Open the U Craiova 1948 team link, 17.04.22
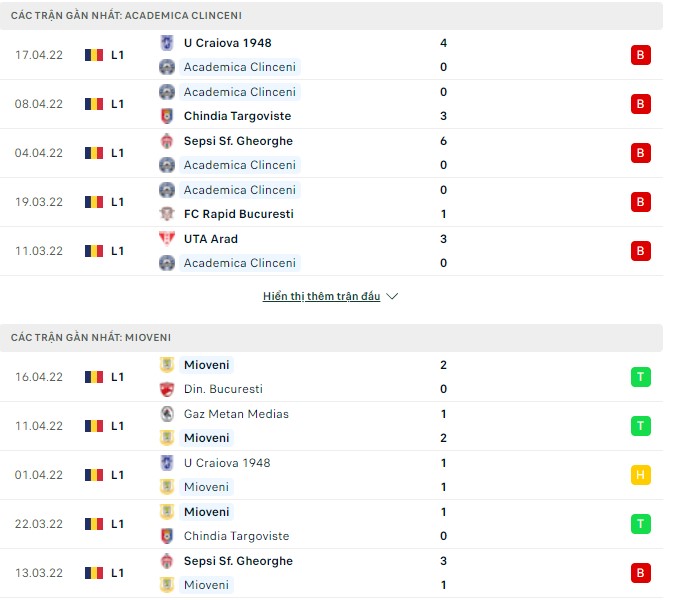 coord(227,43)
